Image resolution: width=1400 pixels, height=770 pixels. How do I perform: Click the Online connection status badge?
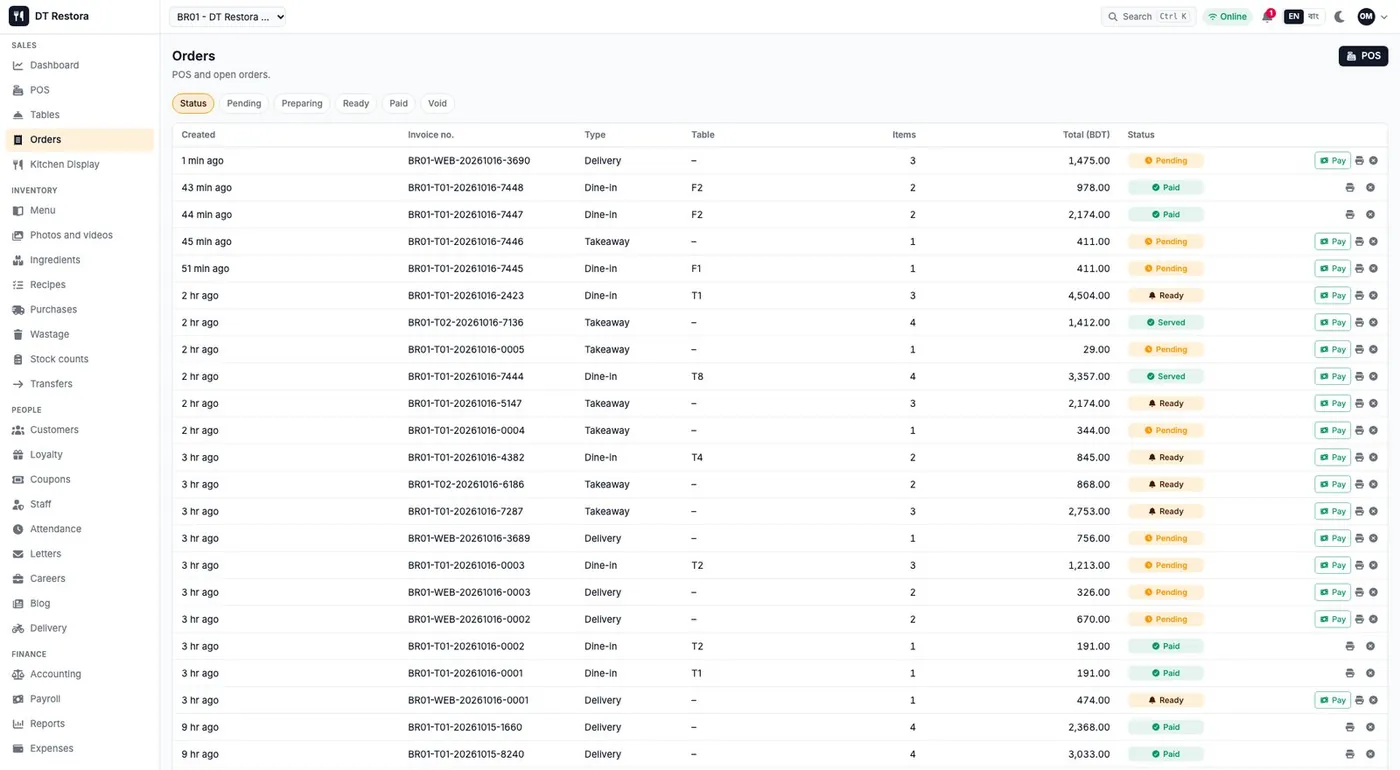pos(1227,17)
